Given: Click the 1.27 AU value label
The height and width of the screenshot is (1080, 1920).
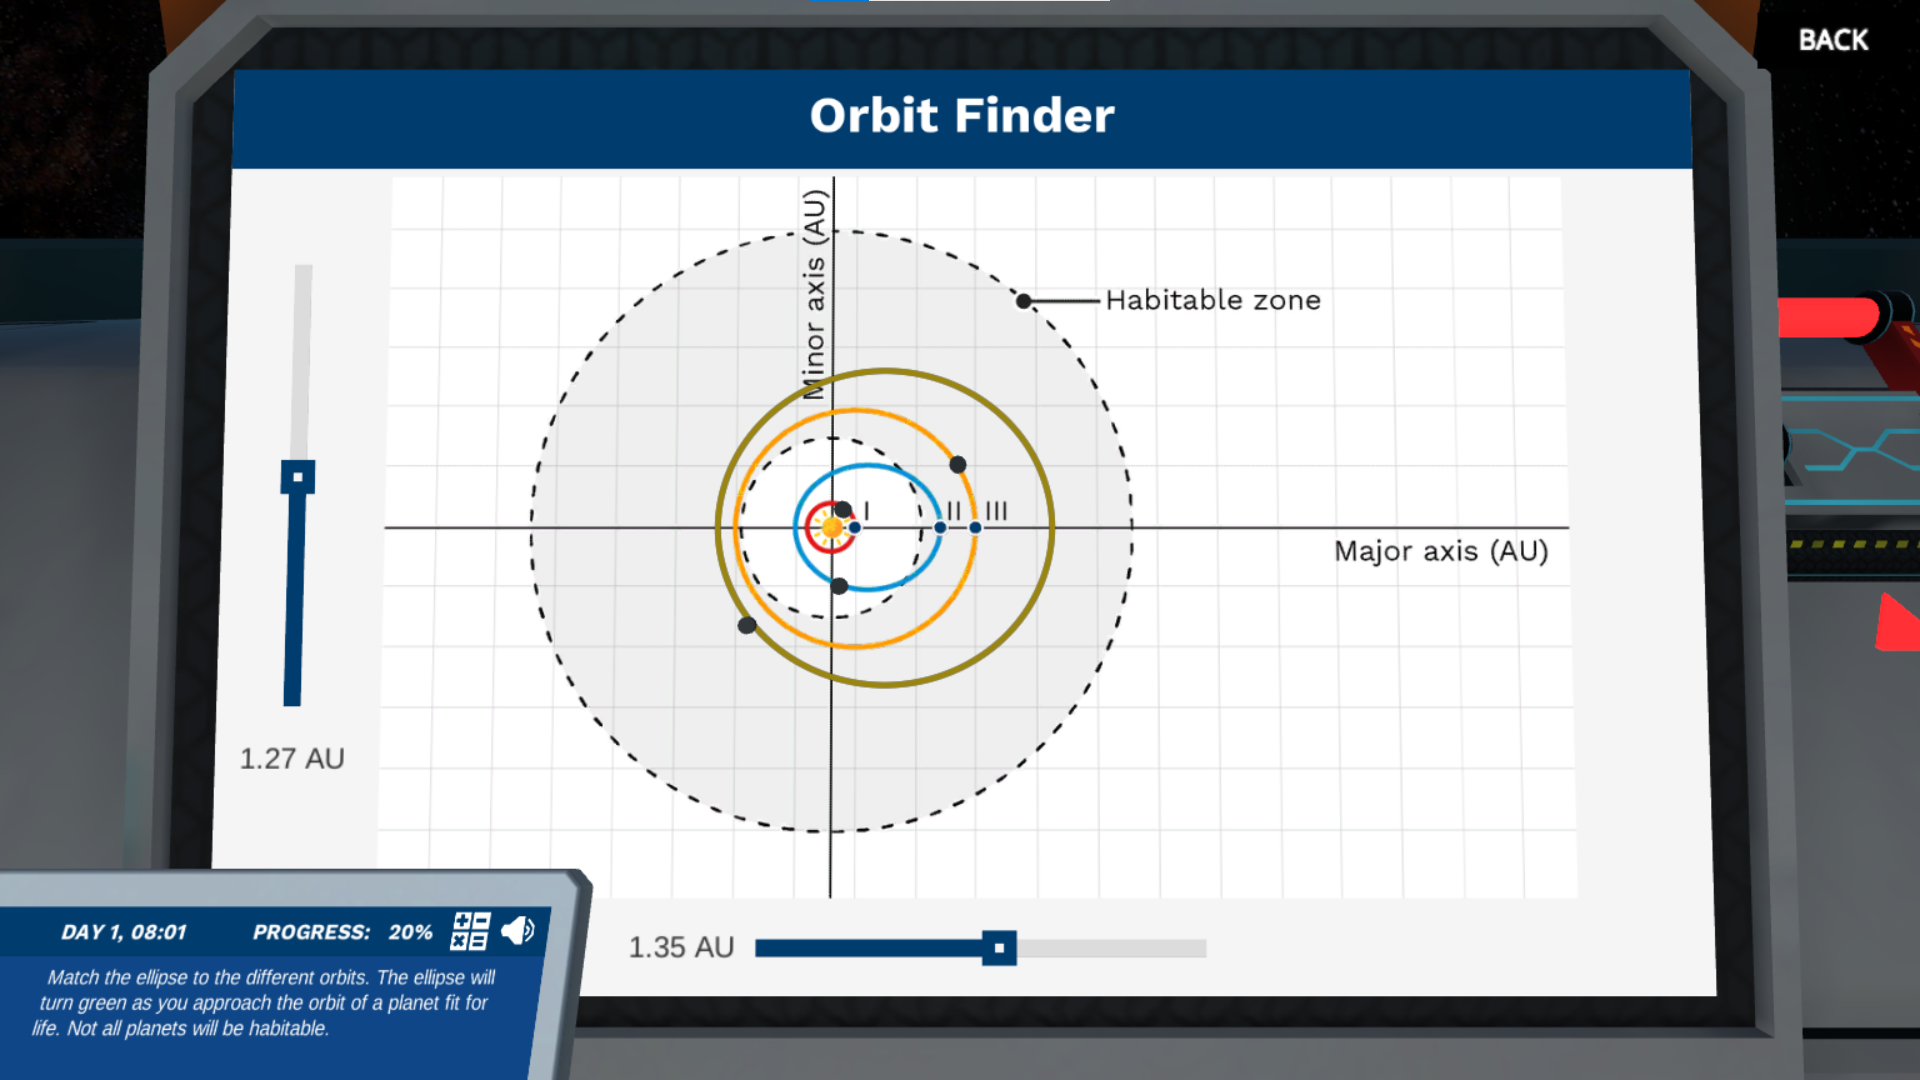Looking at the screenshot, I should (291, 758).
